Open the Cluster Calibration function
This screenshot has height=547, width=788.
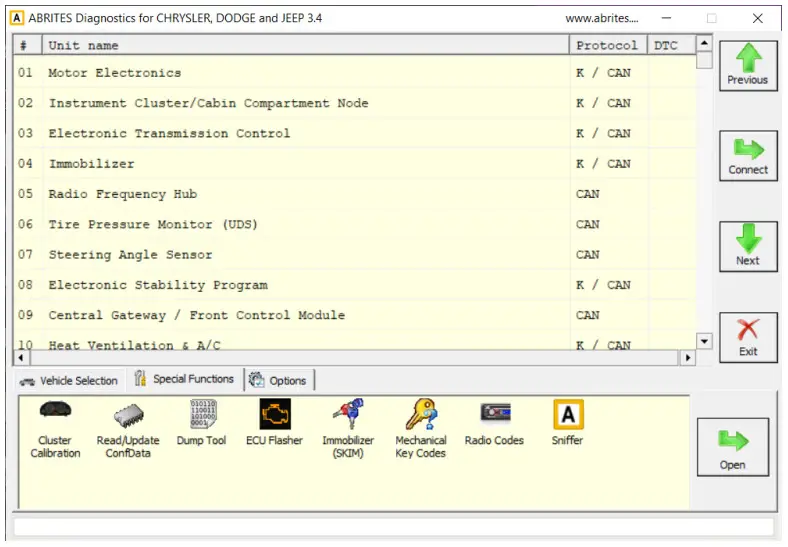pyautogui.click(x=55, y=429)
